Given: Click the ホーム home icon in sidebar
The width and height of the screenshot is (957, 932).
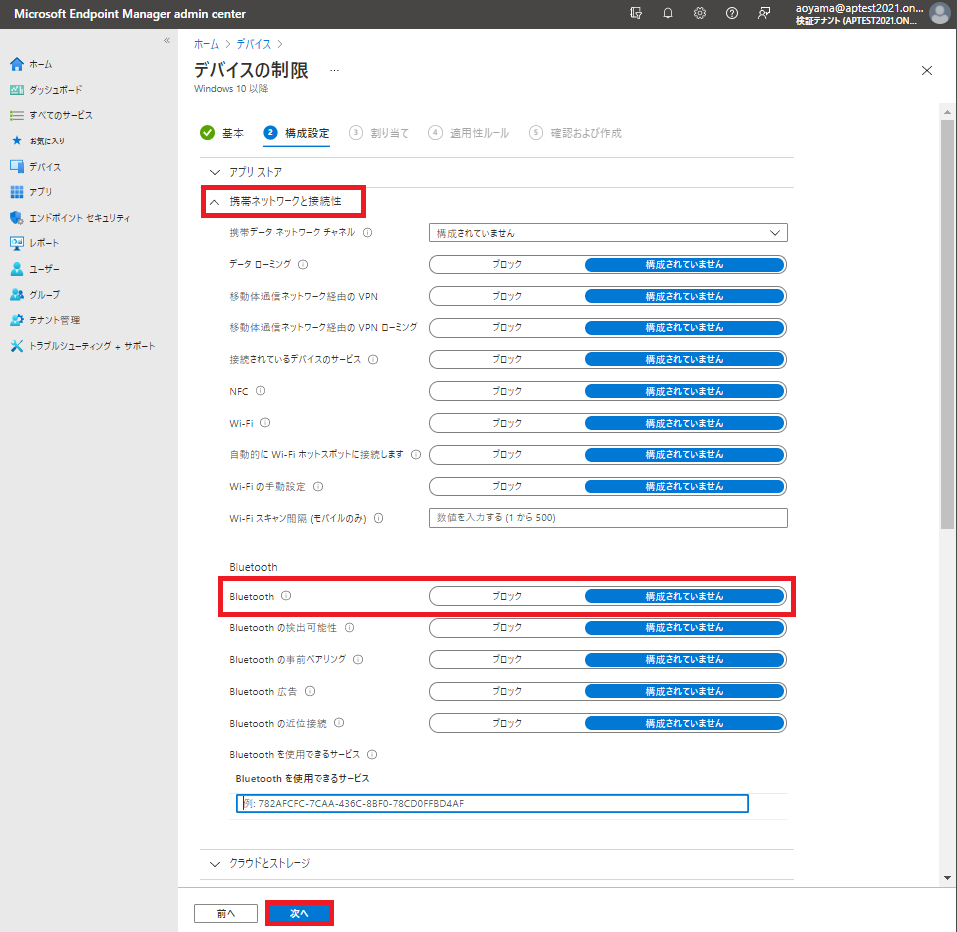Looking at the screenshot, I should 17,64.
